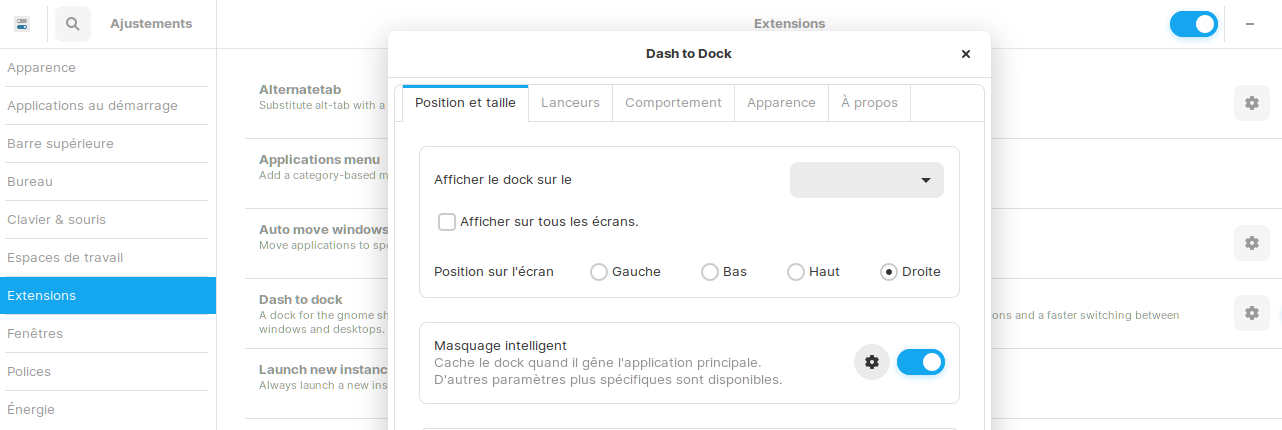This screenshot has width=1282, height=430.
Task: Toggle the global Extensions switch
Action: pos(1193,24)
